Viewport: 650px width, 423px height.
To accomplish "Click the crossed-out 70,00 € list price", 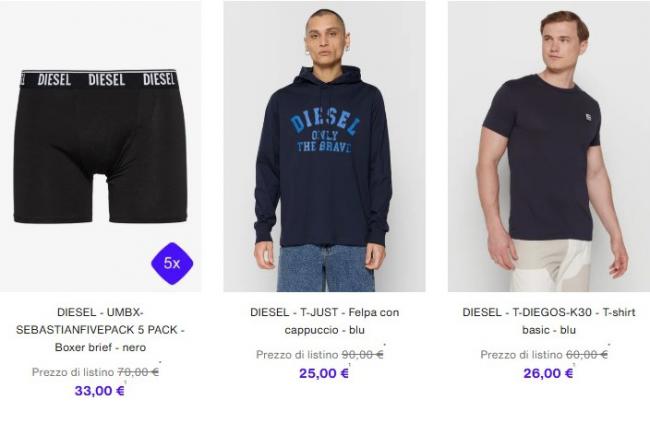I will (x=138, y=372).
